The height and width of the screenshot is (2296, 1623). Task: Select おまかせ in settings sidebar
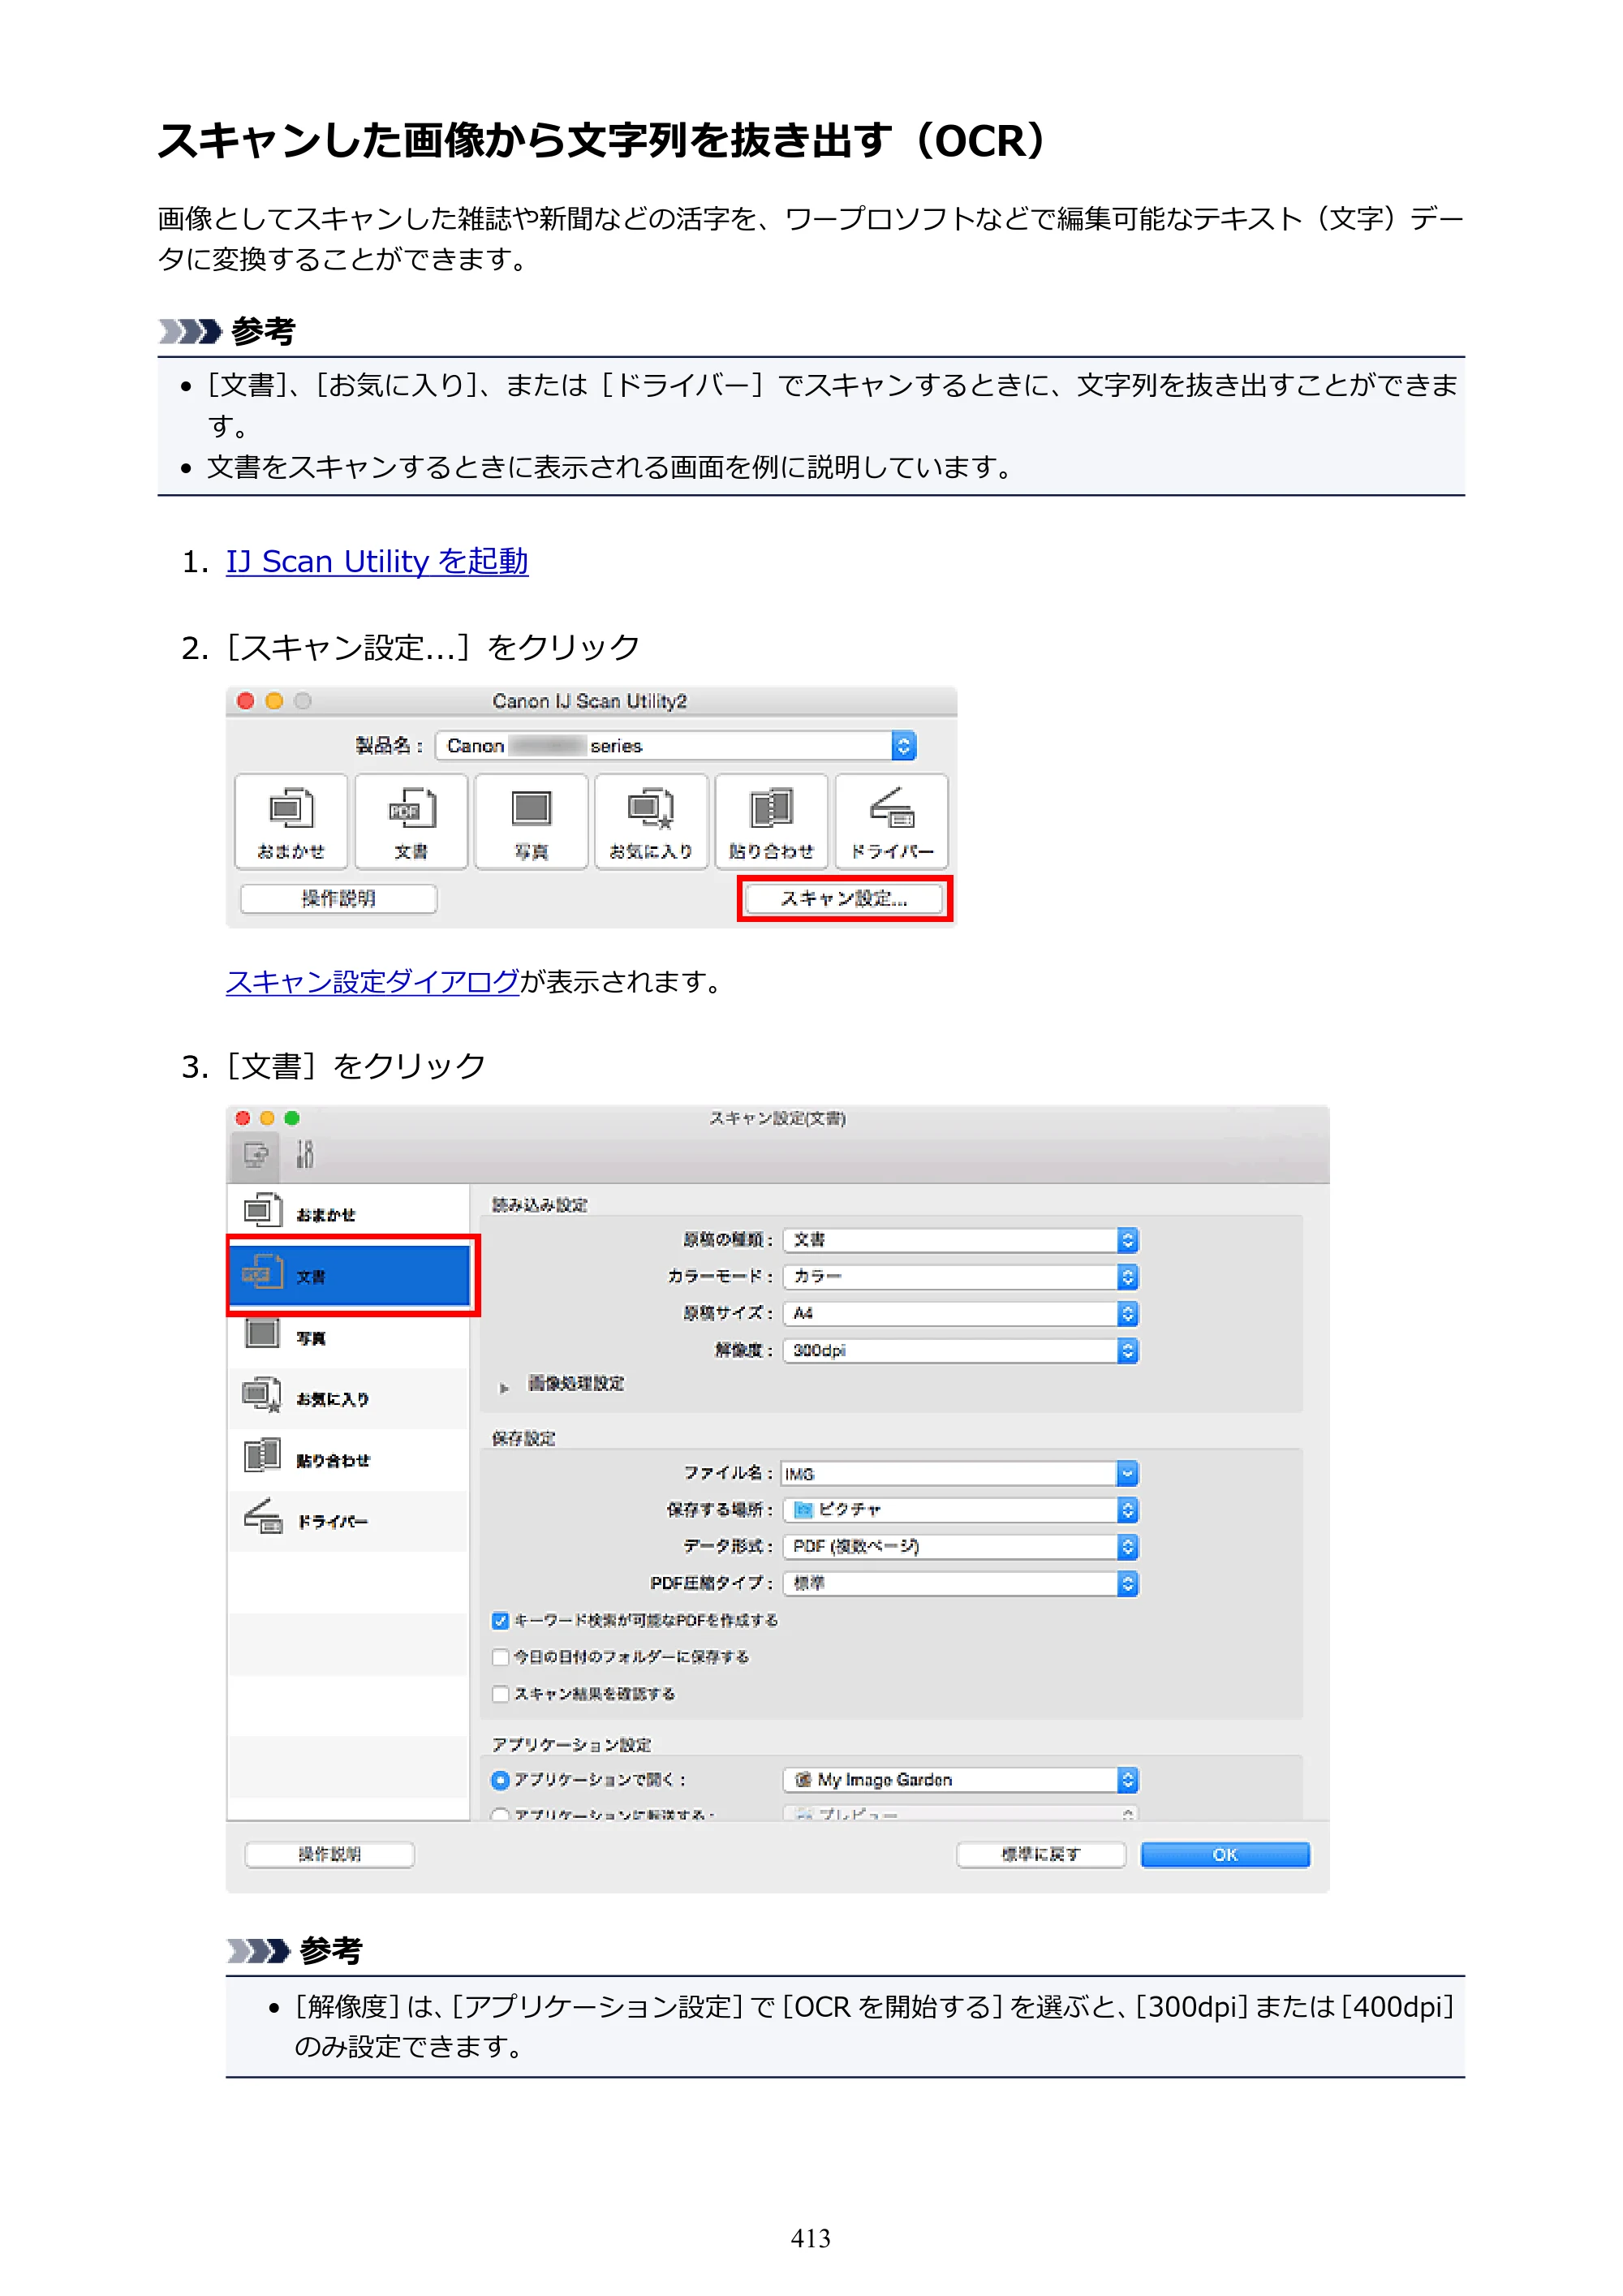click(348, 1213)
